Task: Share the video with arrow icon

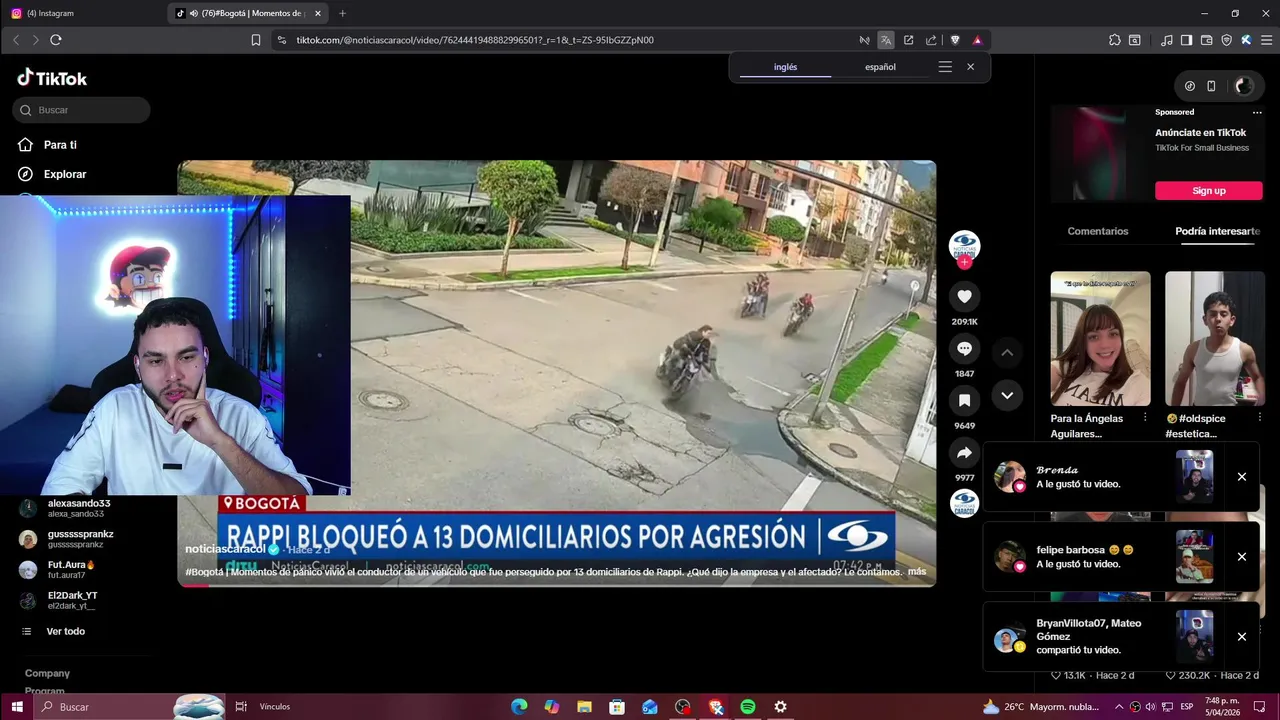Action: click(964, 453)
